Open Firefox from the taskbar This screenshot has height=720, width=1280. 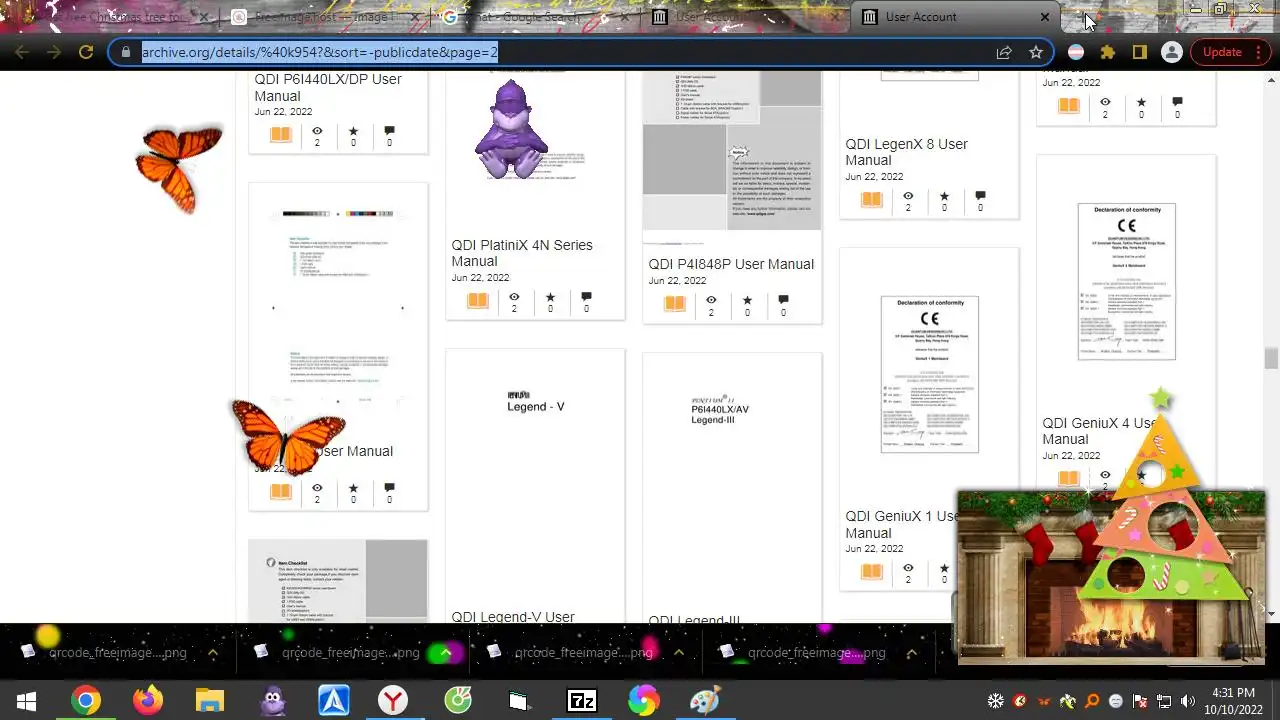pos(148,701)
